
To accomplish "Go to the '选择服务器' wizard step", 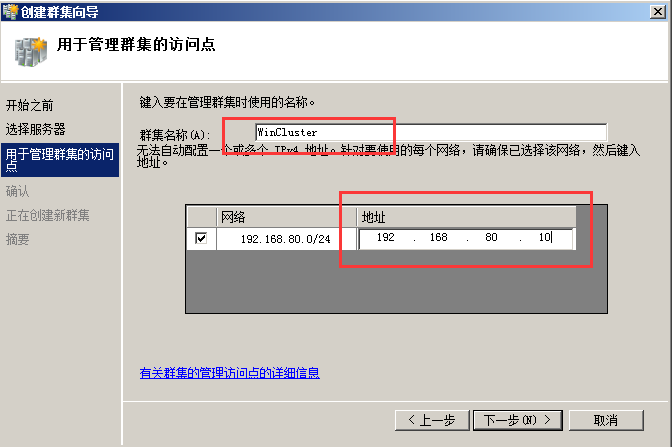I will tap(36, 129).
